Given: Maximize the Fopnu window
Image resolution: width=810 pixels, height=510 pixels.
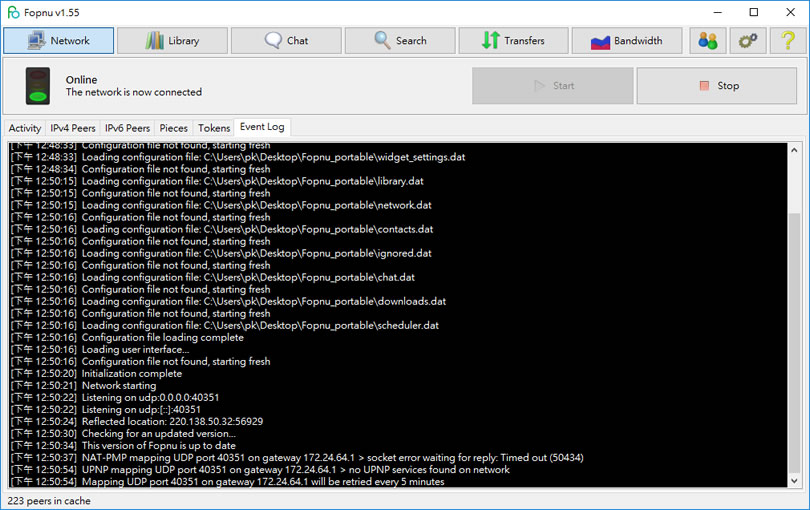Looking at the screenshot, I should [754, 12].
